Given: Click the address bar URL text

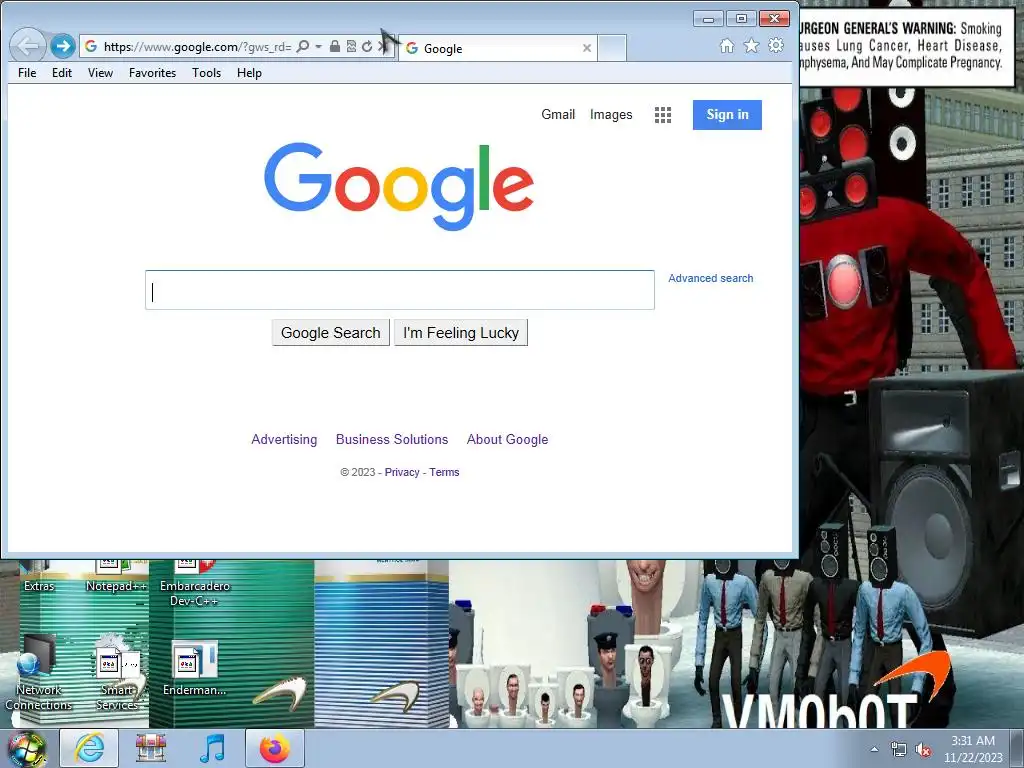Looking at the screenshot, I should point(197,46).
